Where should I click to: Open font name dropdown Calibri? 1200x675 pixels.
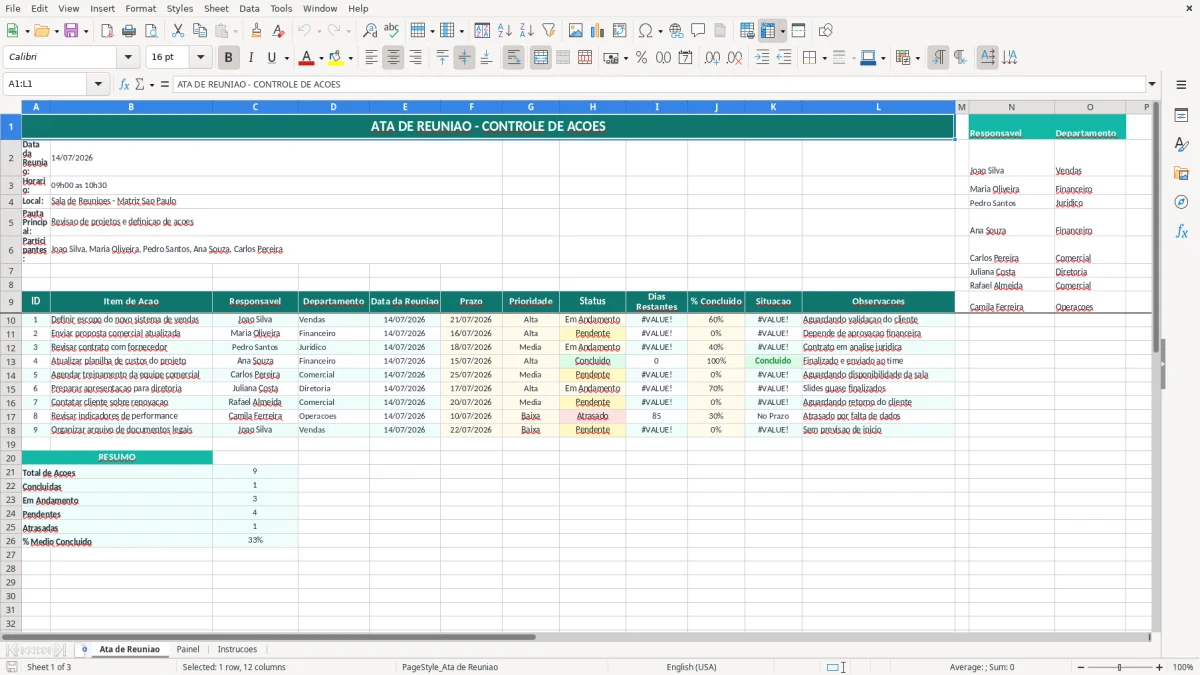[128, 58]
